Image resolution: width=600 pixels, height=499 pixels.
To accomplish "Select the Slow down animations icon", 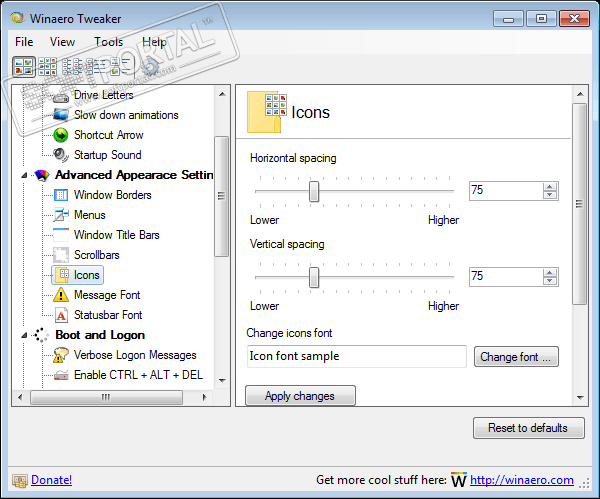I will pos(60,115).
